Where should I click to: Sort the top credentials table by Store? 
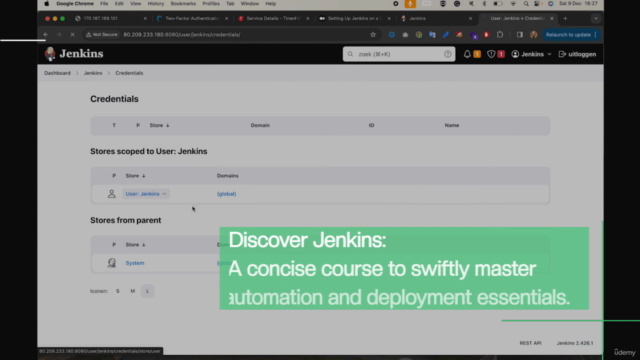click(x=159, y=125)
